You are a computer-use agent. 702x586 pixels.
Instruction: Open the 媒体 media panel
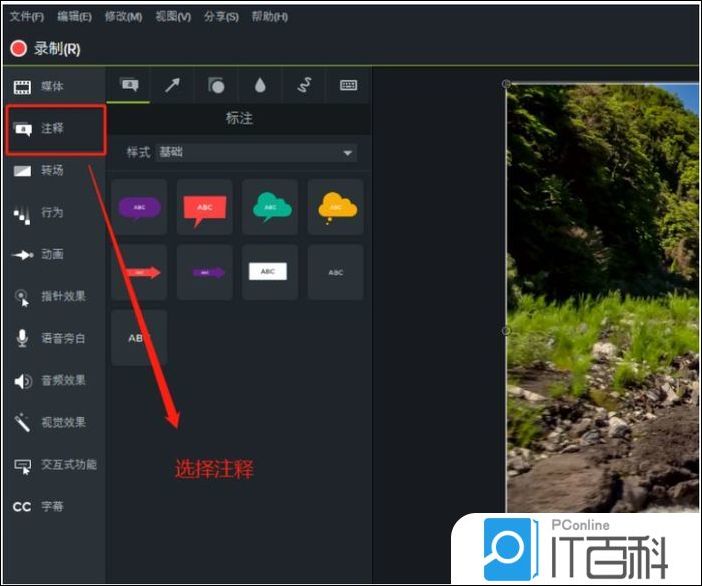tap(55, 86)
